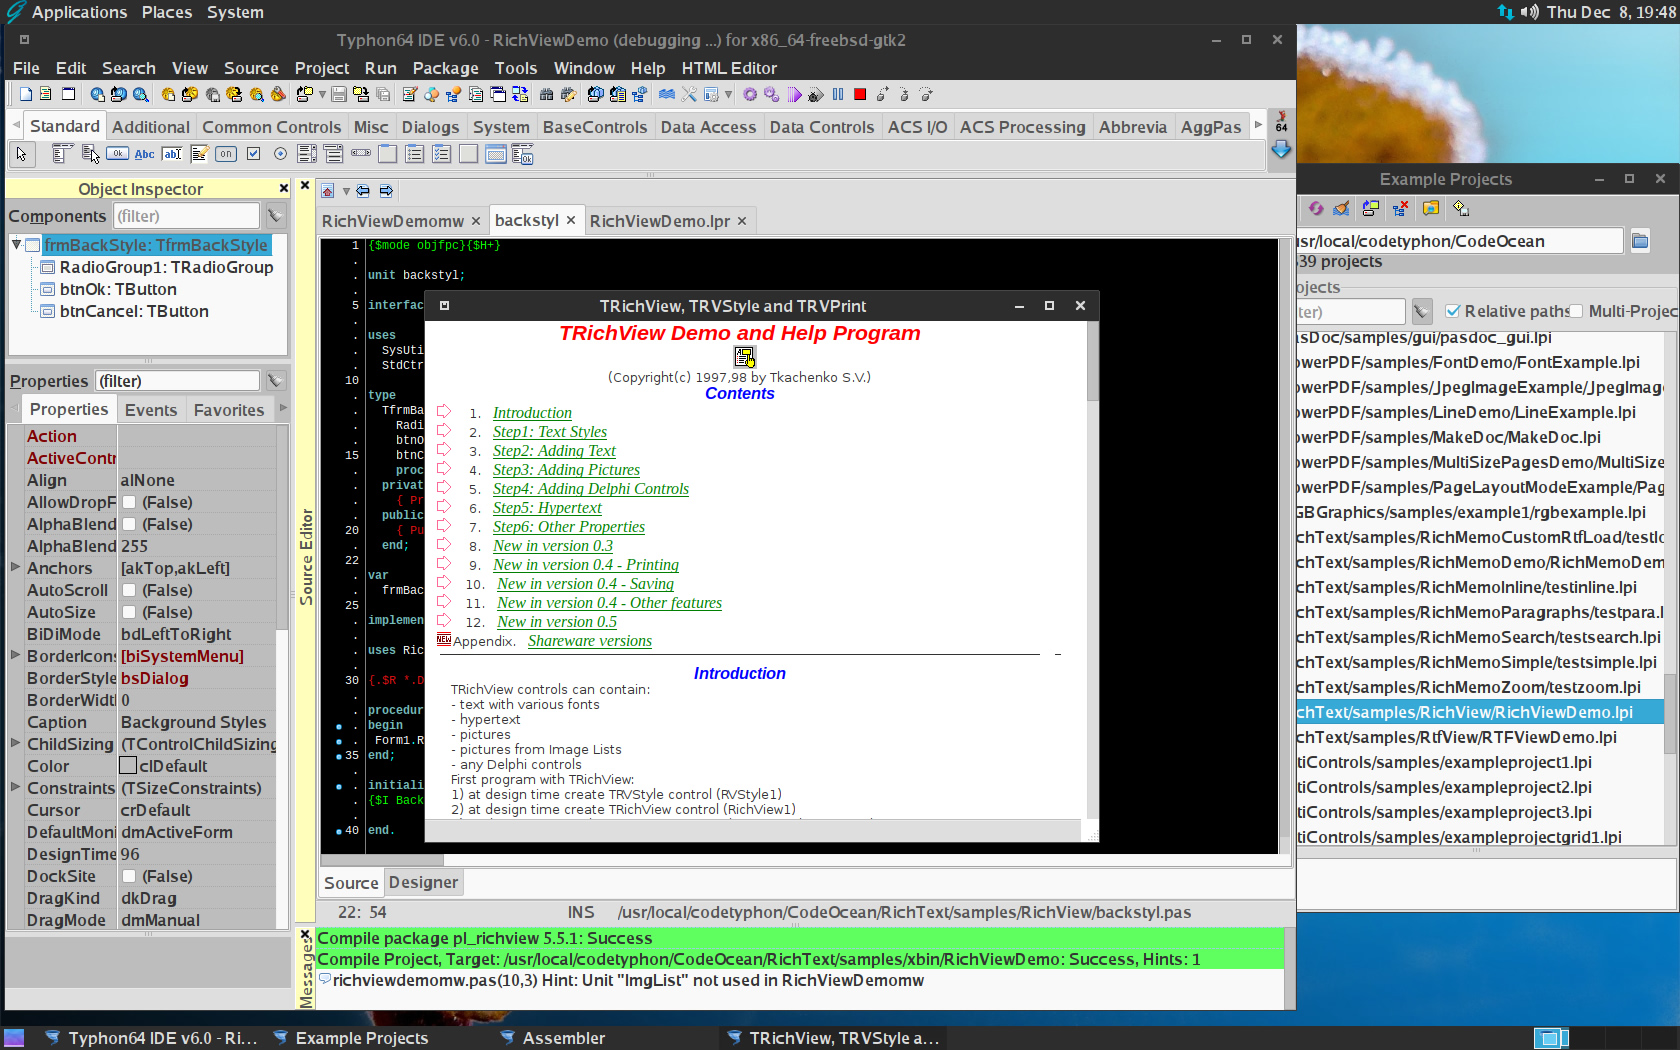Click the volume icon in the system tray
The height and width of the screenshot is (1050, 1680).
pos(1530,12)
